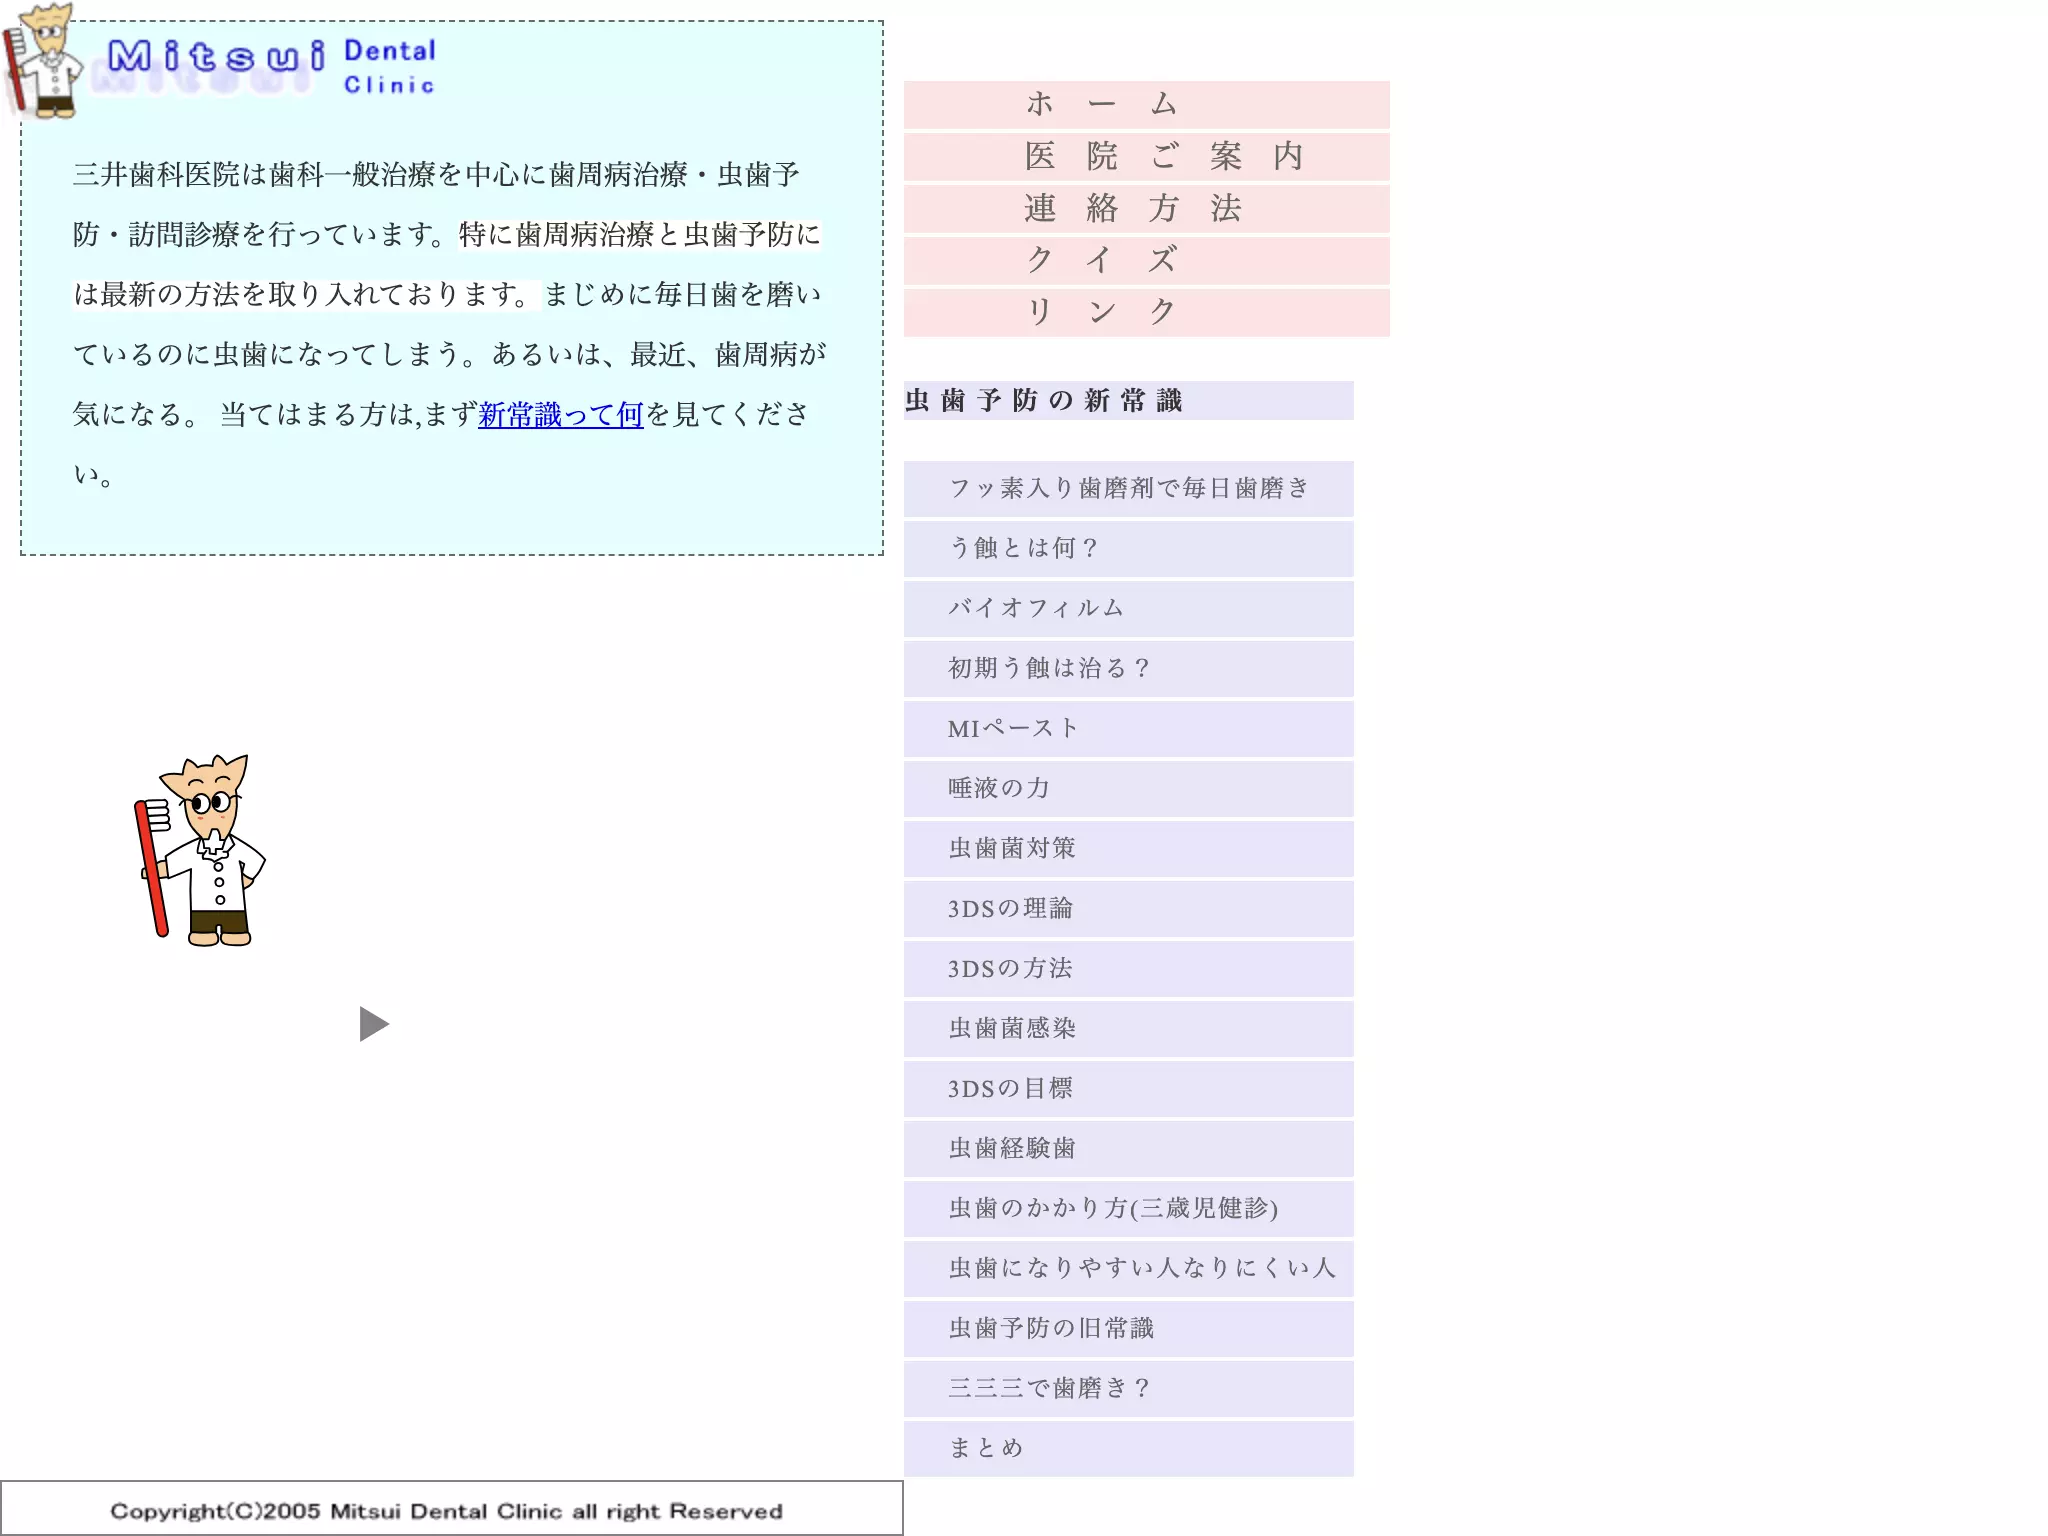Select the 虫歯予防の旧常識 entry
Image resolution: width=2048 pixels, height=1536 pixels.
pos(1128,1328)
